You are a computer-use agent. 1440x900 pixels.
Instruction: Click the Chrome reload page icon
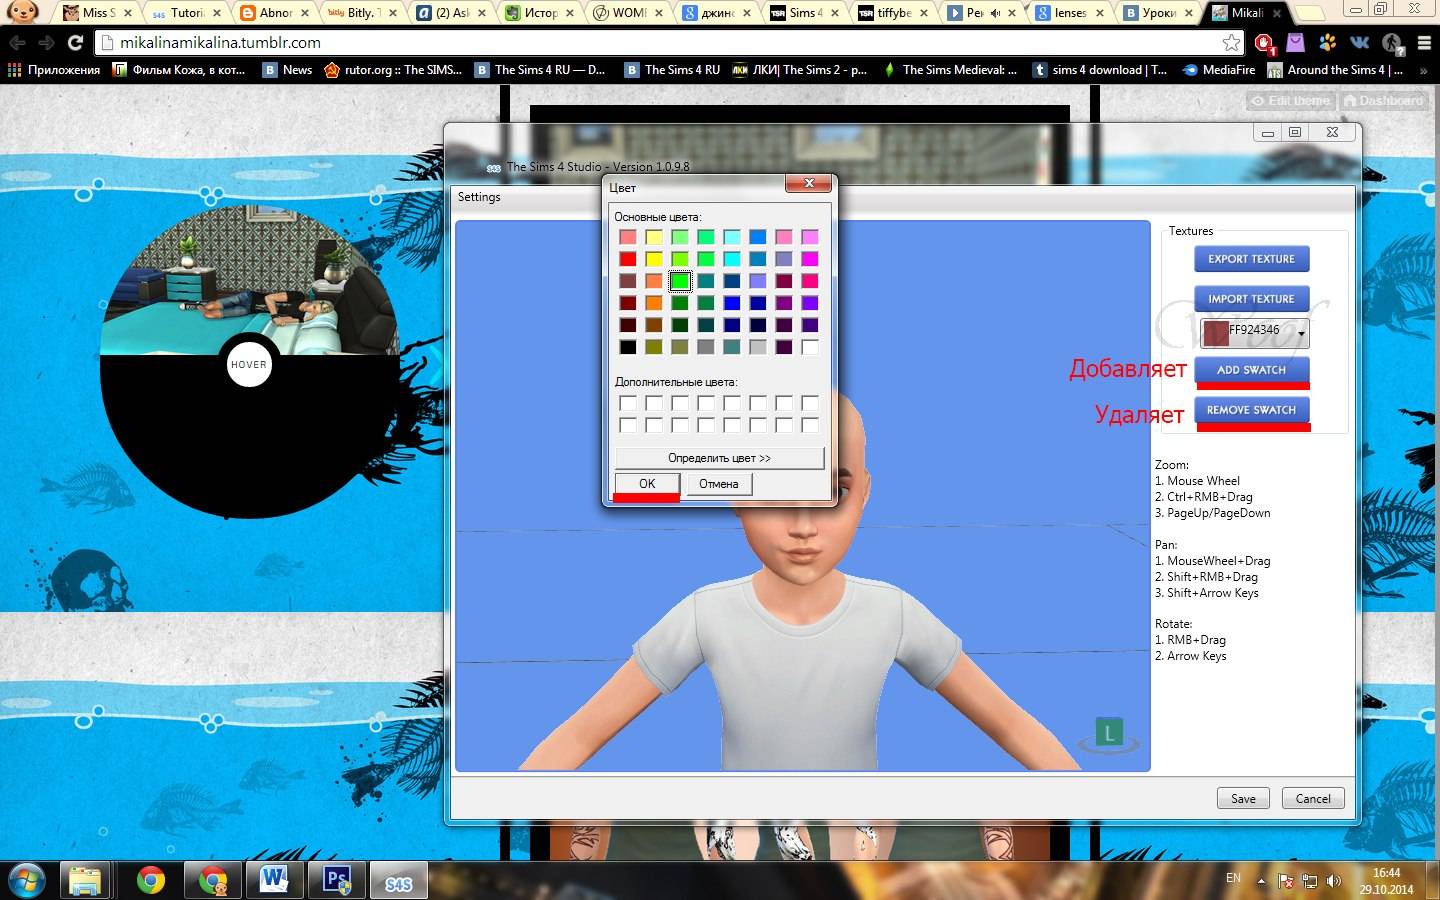[75, 43]
